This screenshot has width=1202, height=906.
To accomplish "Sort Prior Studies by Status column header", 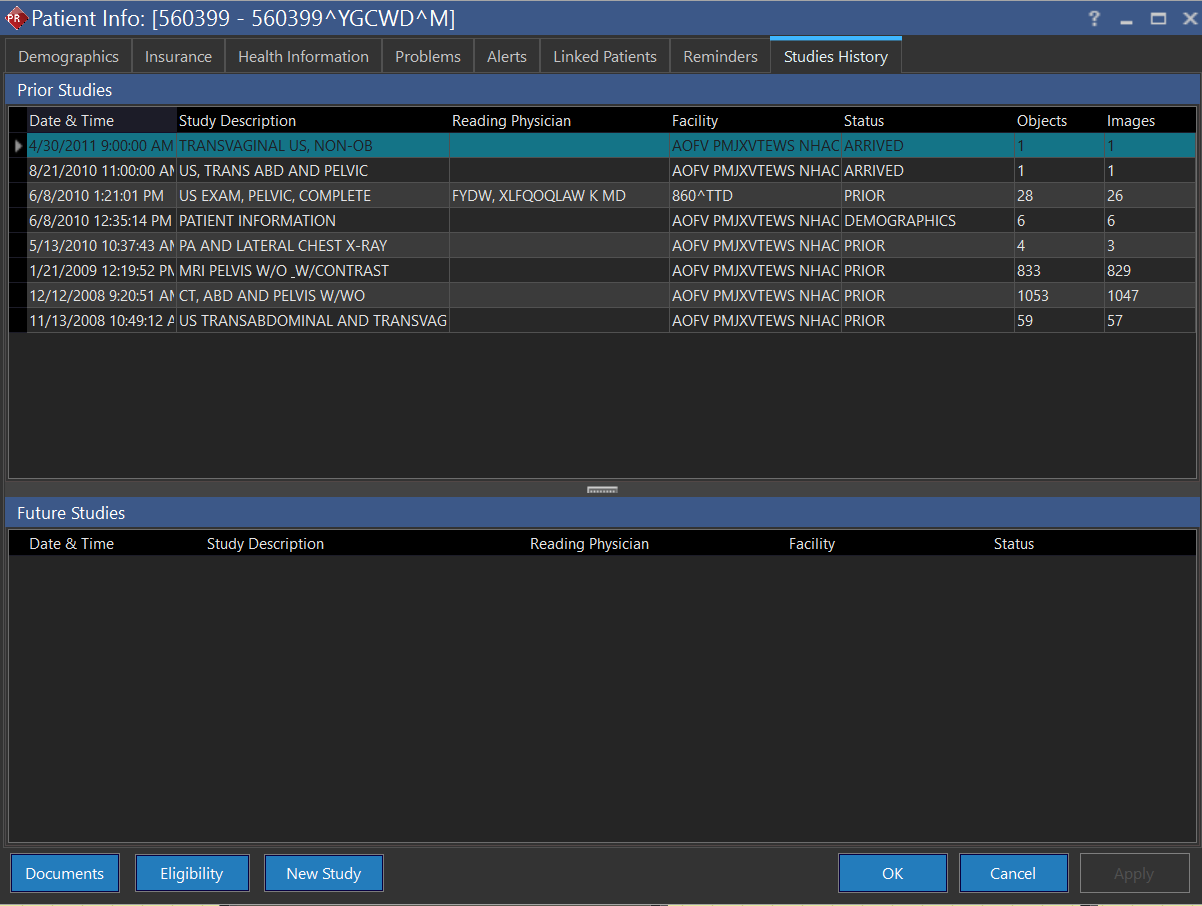I will point(864,121).
